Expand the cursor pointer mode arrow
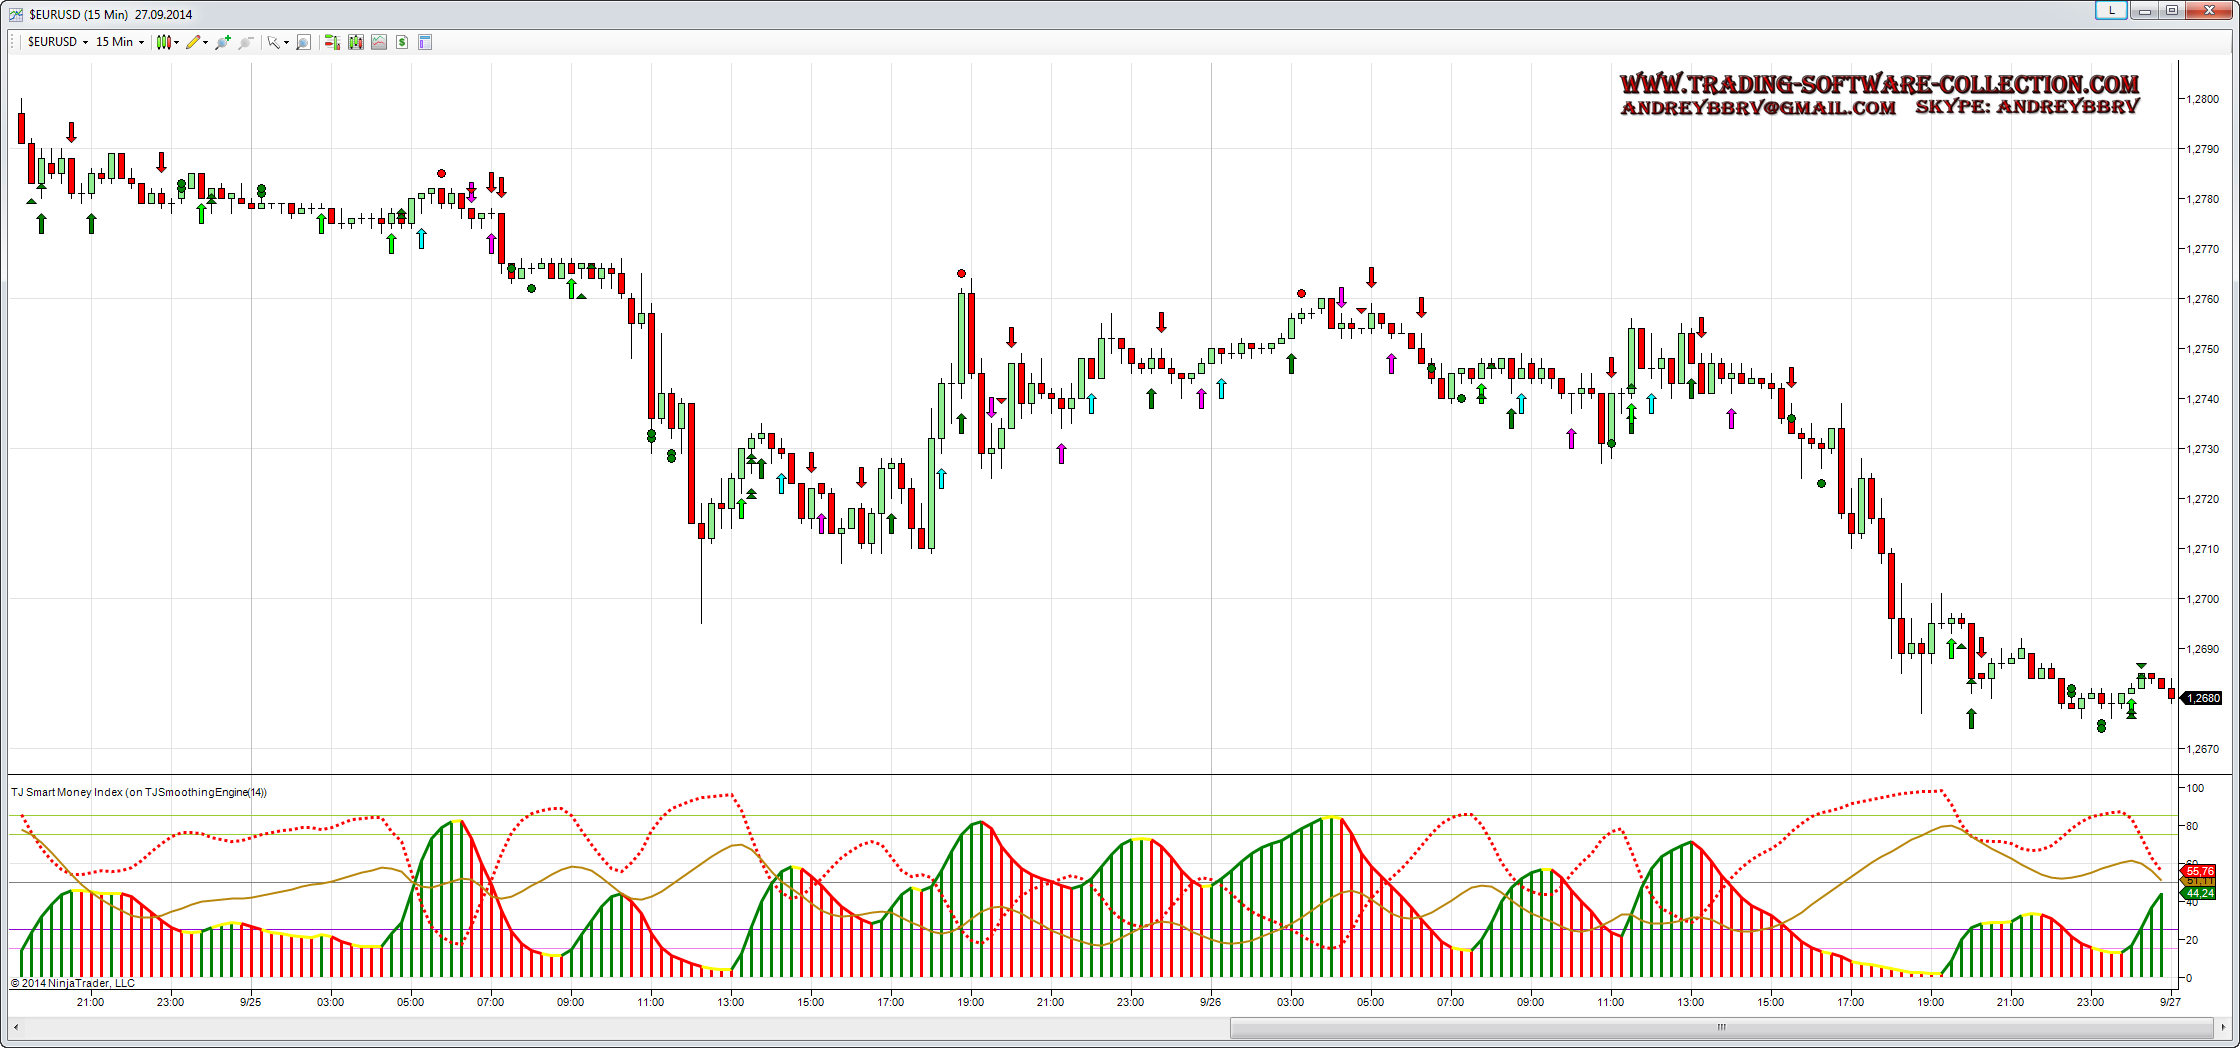This screenshot has height=1048, width=2240. [286, 43]
